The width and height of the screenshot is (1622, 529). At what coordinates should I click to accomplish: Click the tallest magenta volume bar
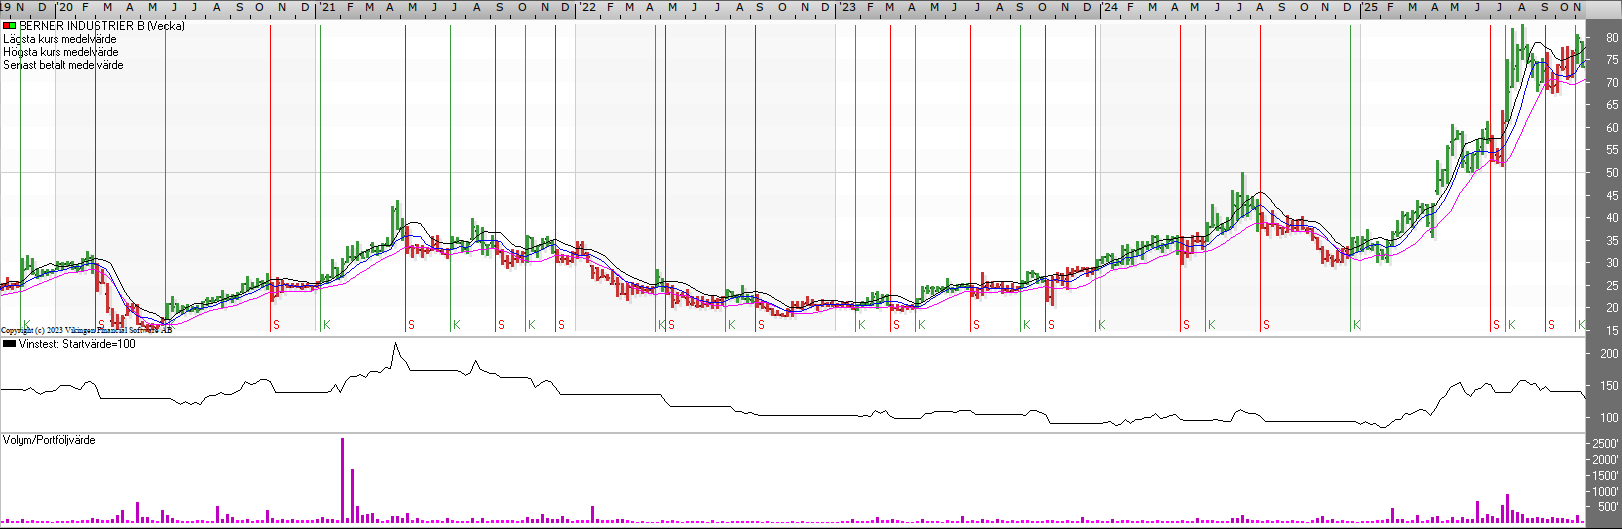coord(342,480)
